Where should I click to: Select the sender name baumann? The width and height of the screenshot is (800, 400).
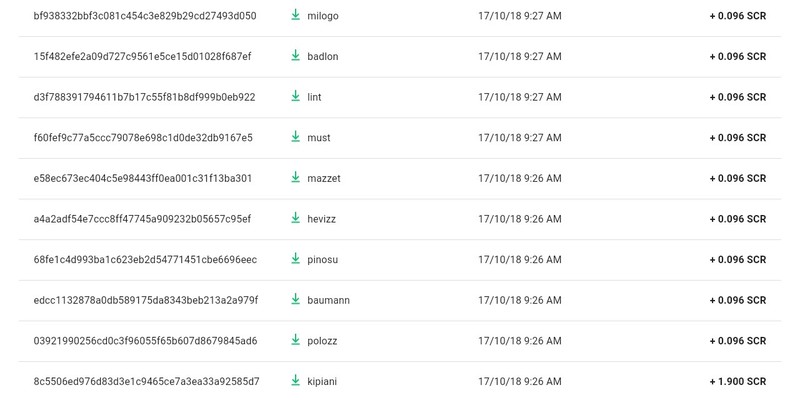point(329,300)
